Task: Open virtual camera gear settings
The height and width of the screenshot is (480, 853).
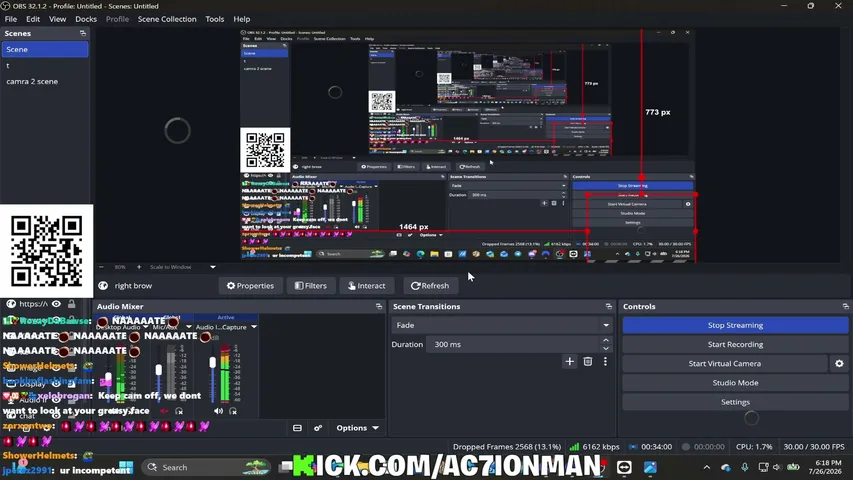Action: tap(839, 364)
